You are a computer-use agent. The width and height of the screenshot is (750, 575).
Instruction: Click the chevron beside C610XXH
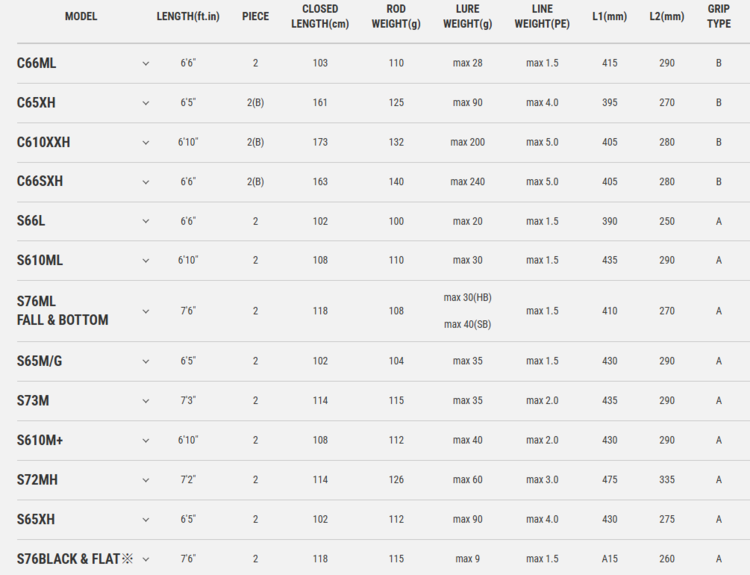pos(145,142)
